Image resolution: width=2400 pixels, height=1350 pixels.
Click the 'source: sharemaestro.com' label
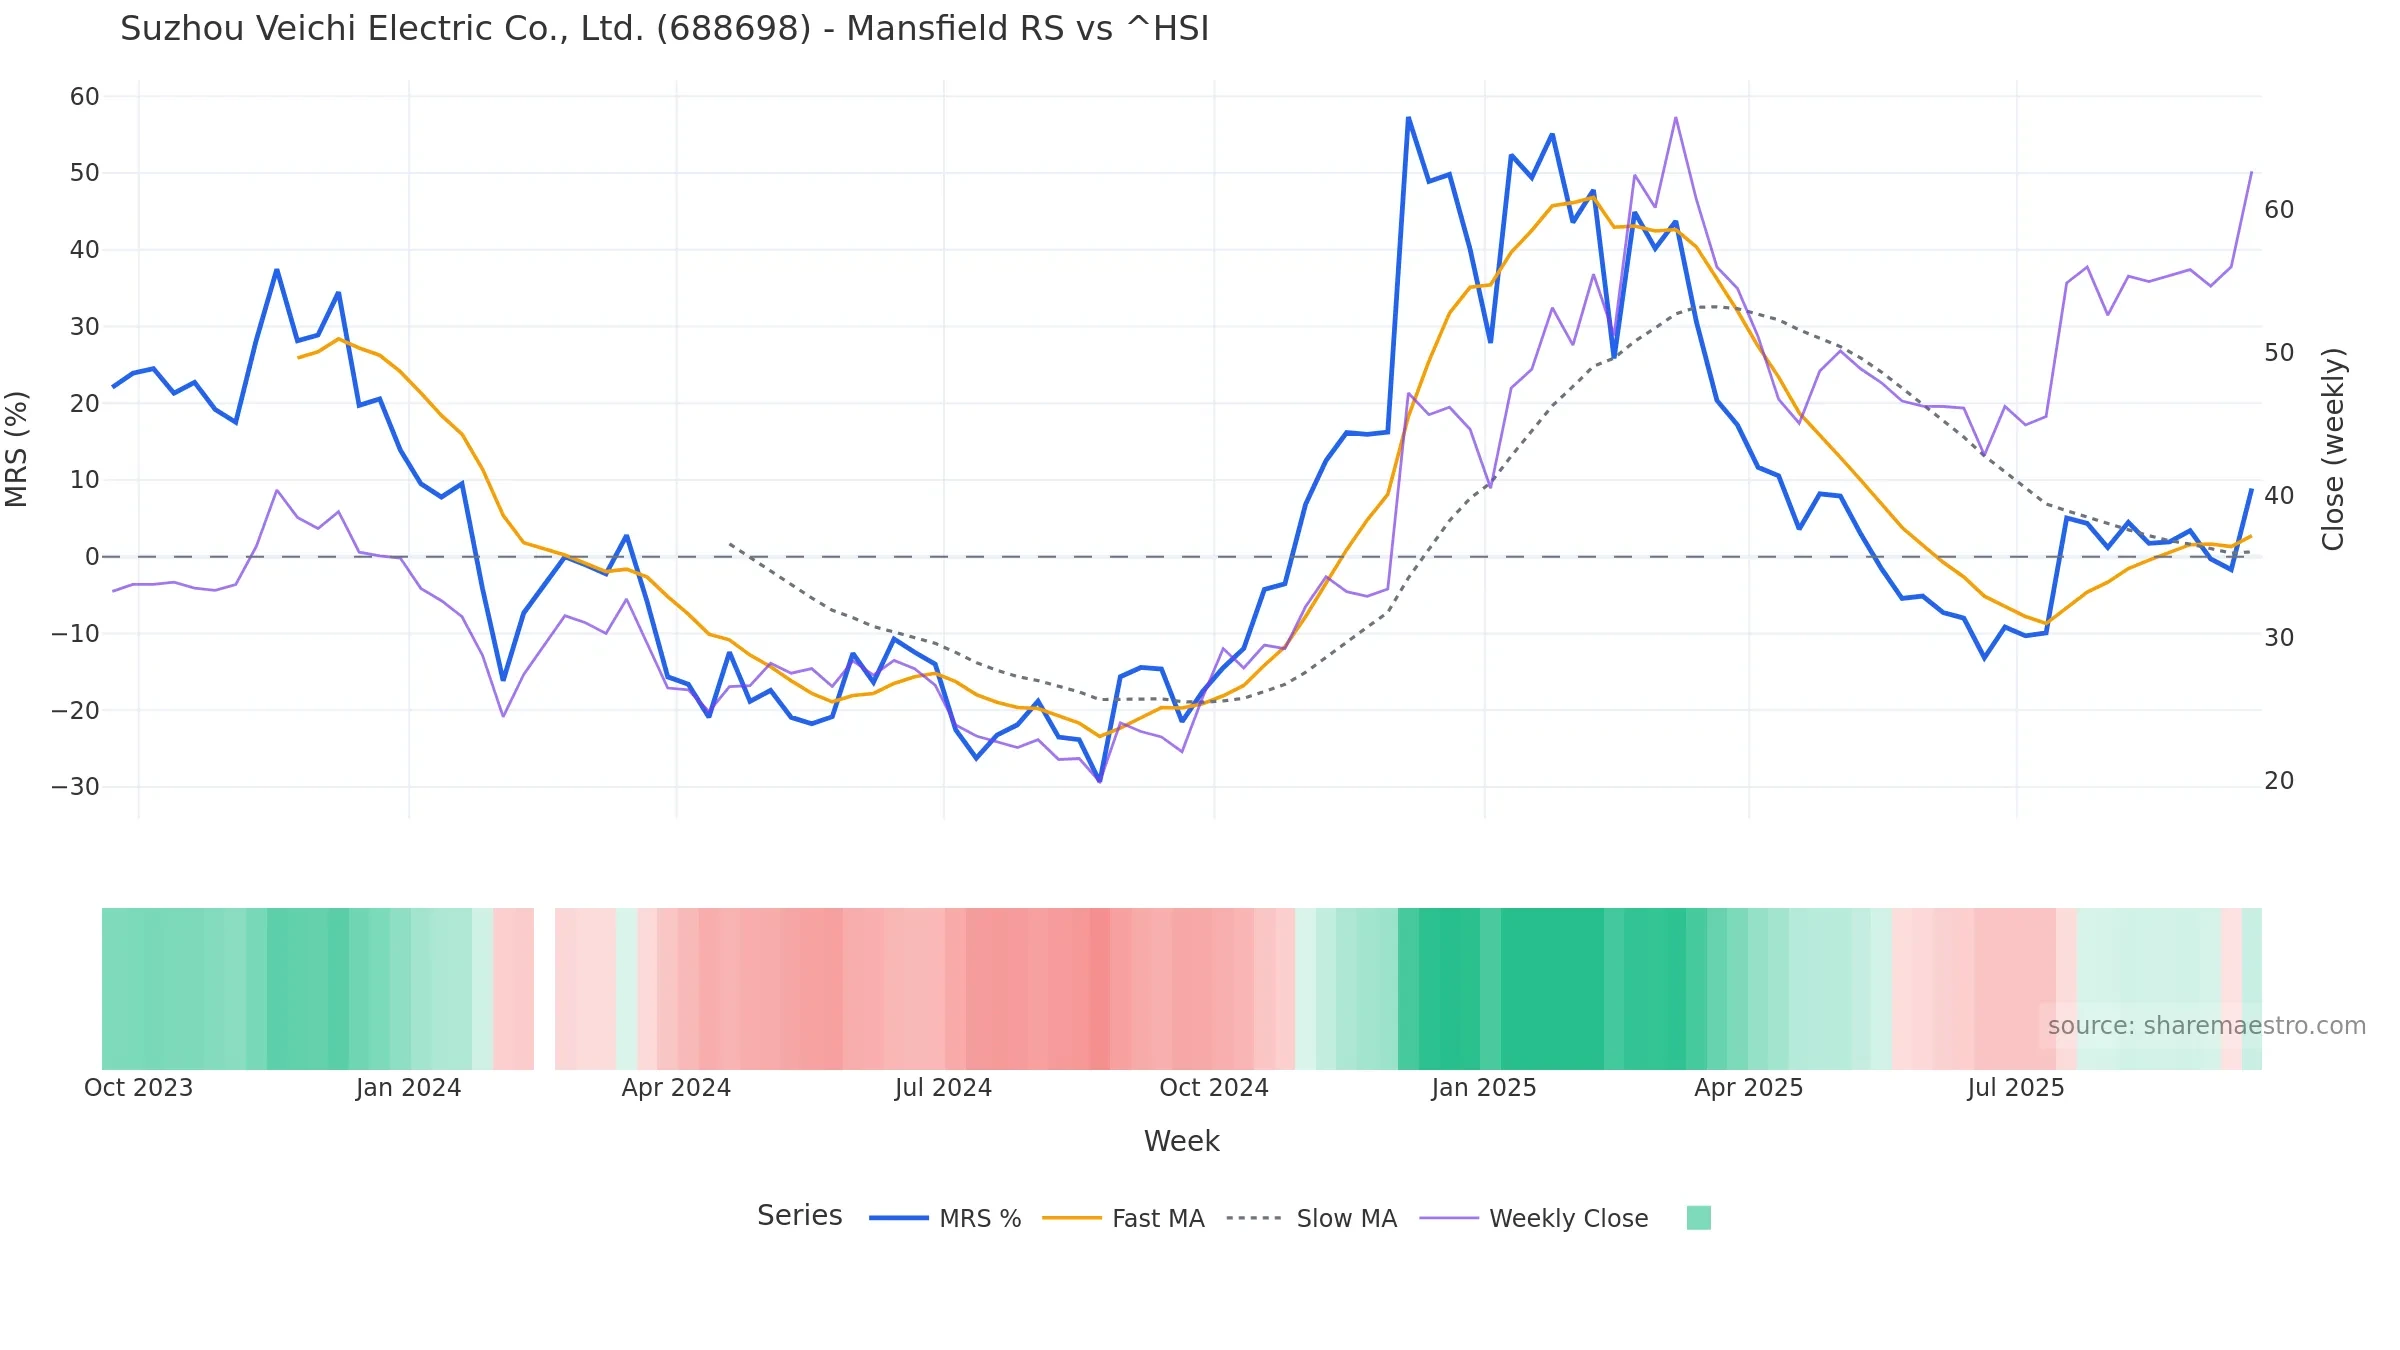coord(2206,1026)
